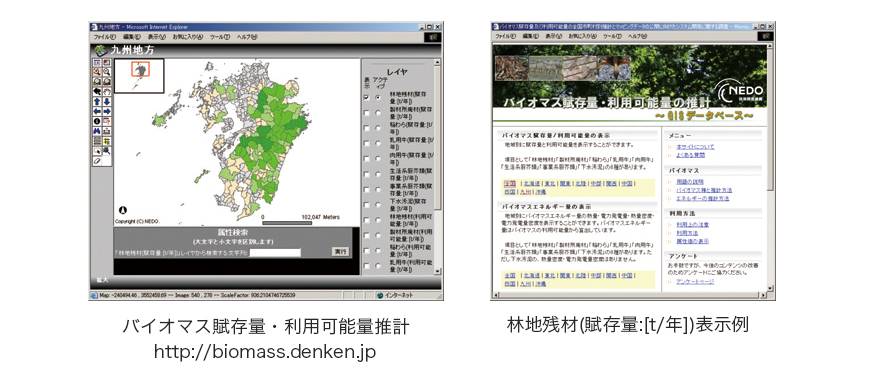Click the 実行 button in attribute search
874x381 pixels.
341,251
